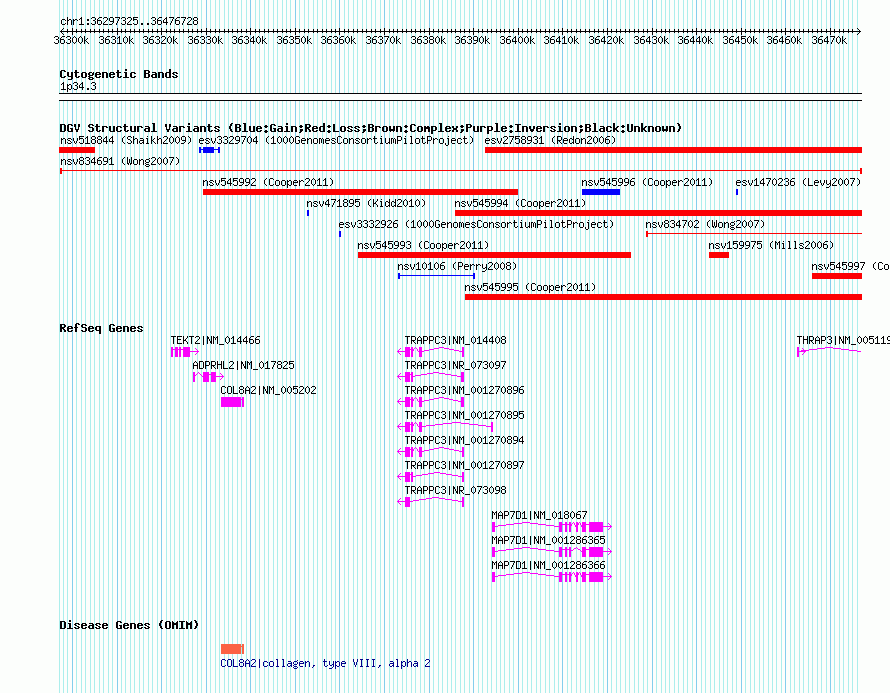The width and height of the screenshot is (890, 693).
Task: Click the nsv545997 variant label
Action: (x=850, y=266)
